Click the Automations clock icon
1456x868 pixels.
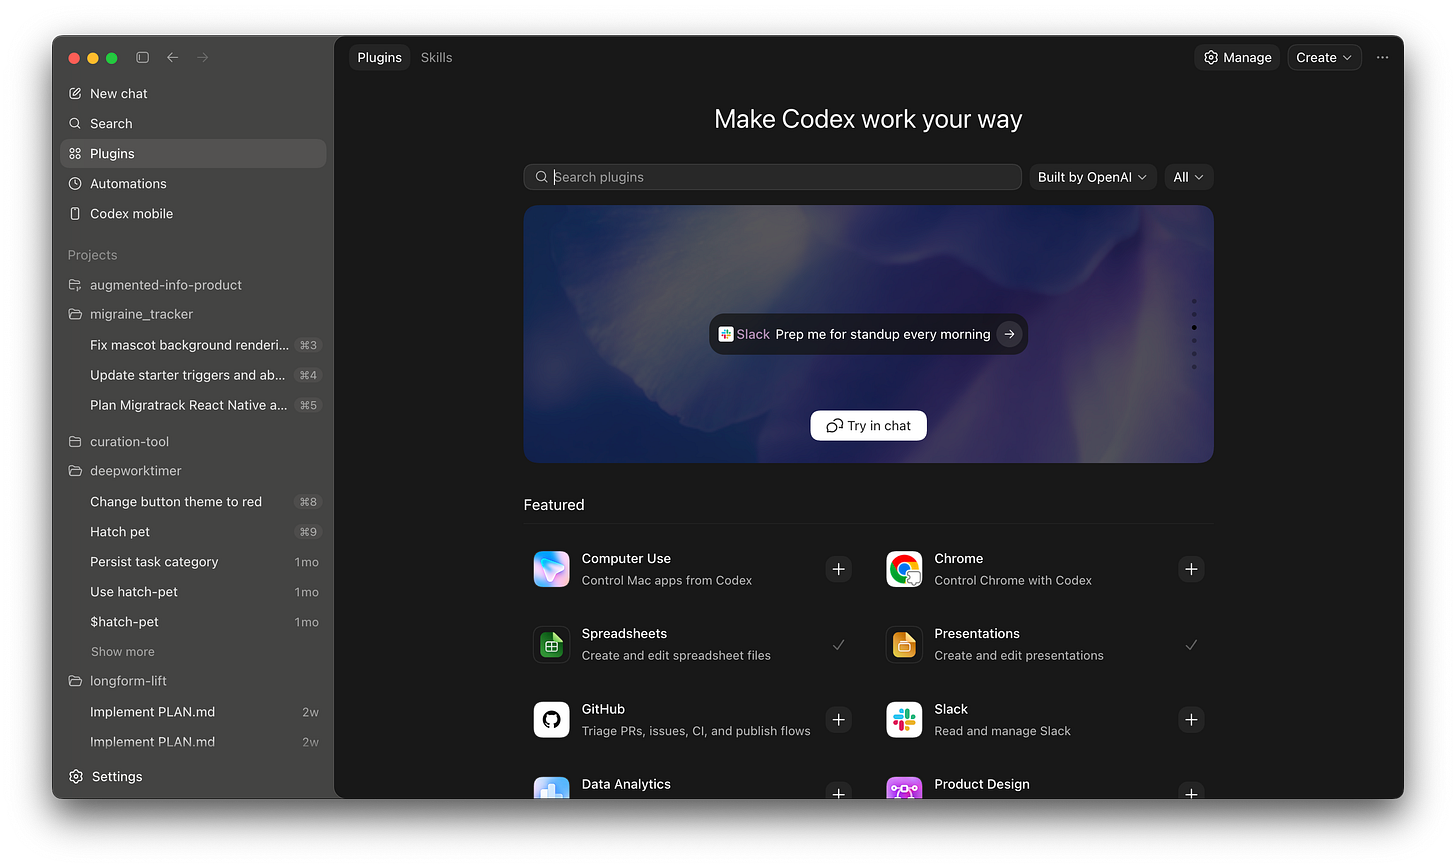(x=75, y=184)
